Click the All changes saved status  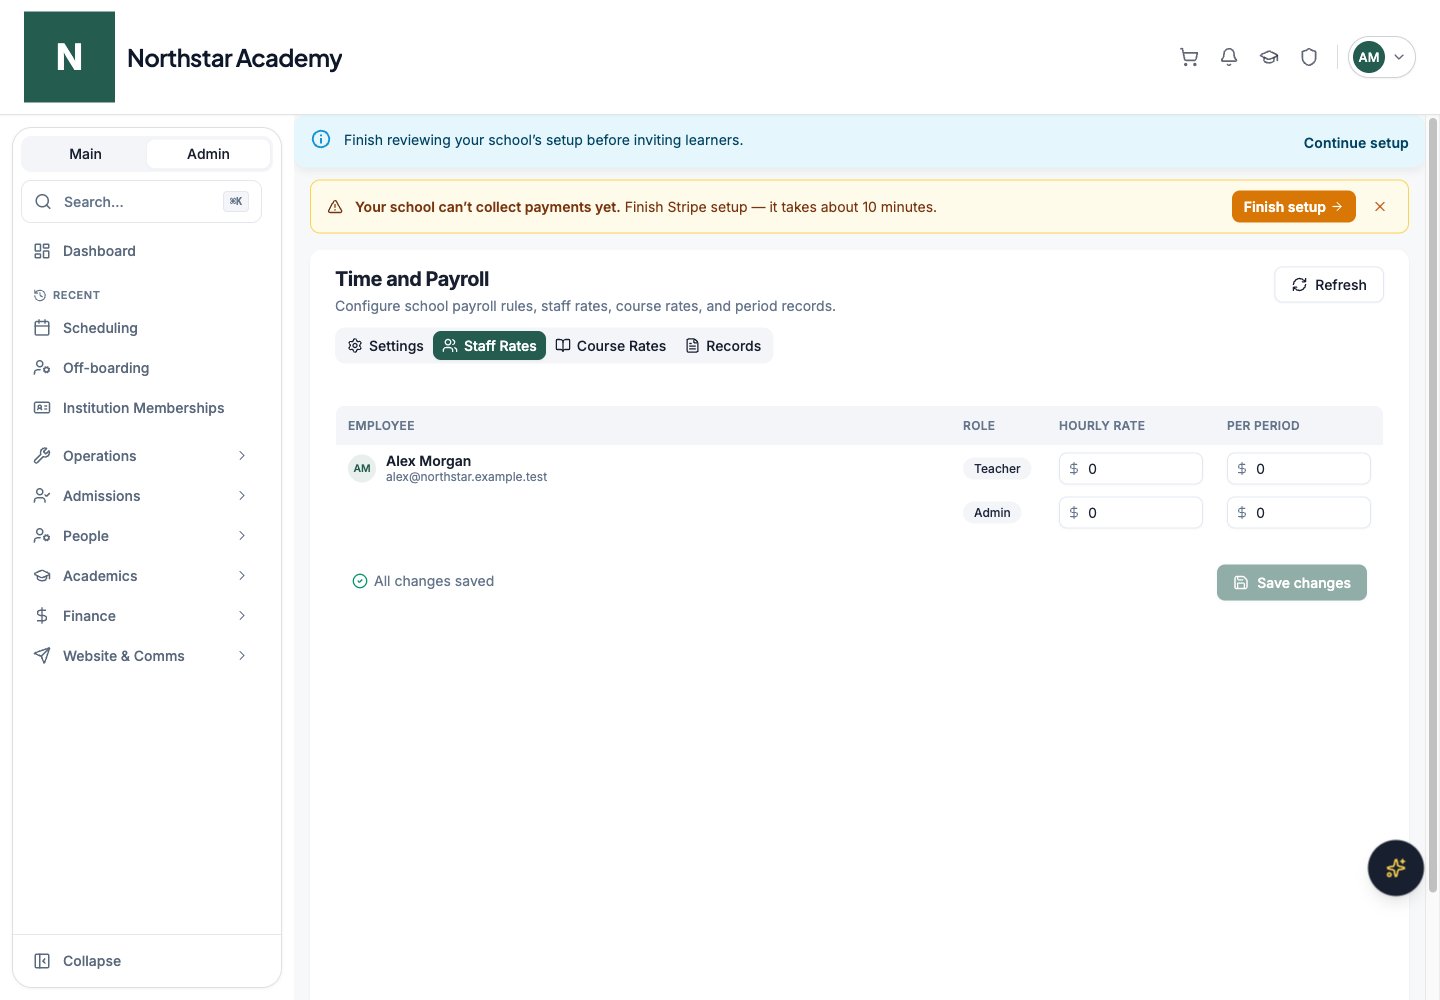[x=423, y=581]
